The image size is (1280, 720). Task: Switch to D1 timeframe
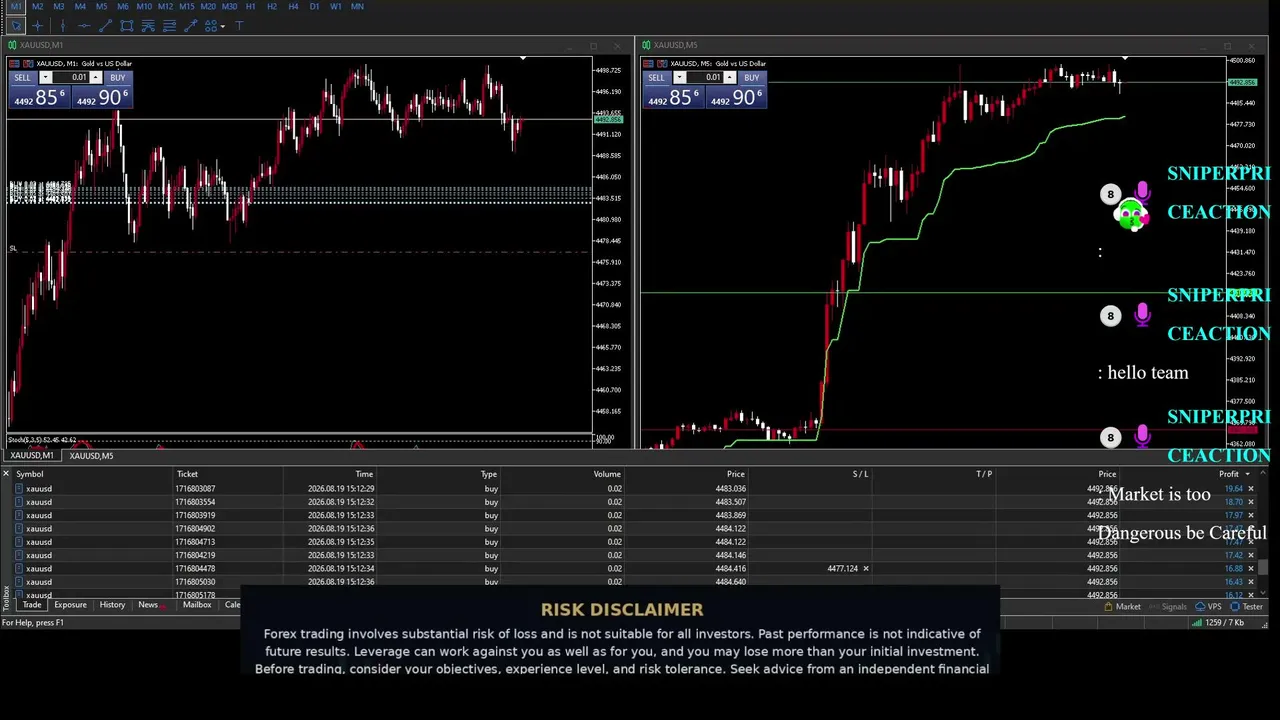click(314, 6)
